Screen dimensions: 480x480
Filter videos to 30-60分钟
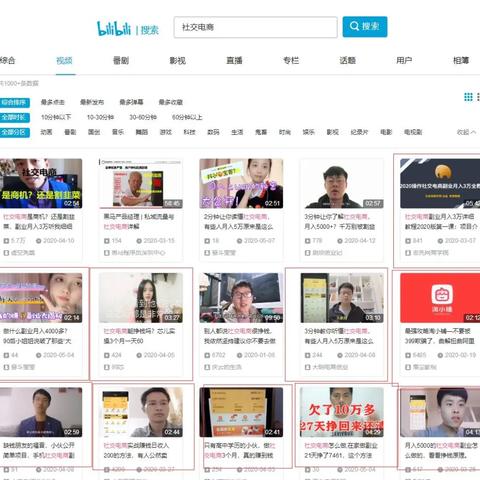coord(143,117)
